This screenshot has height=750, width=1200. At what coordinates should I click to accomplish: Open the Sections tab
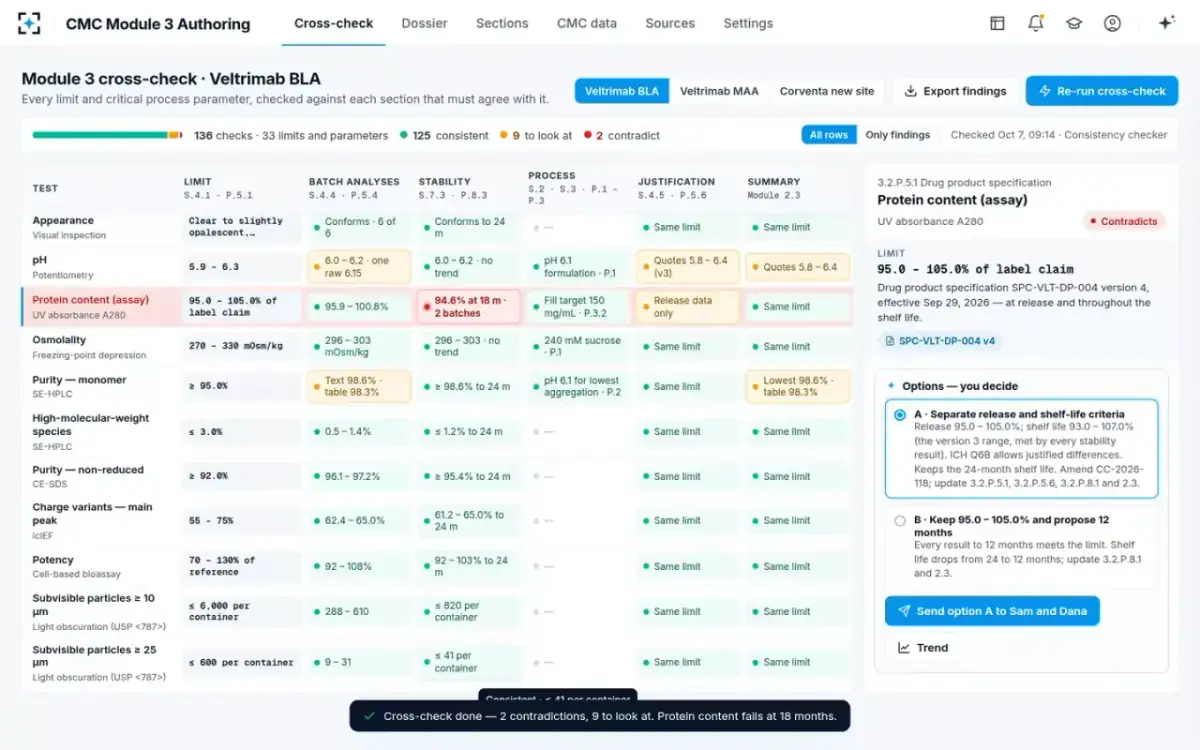pos(502,23)
